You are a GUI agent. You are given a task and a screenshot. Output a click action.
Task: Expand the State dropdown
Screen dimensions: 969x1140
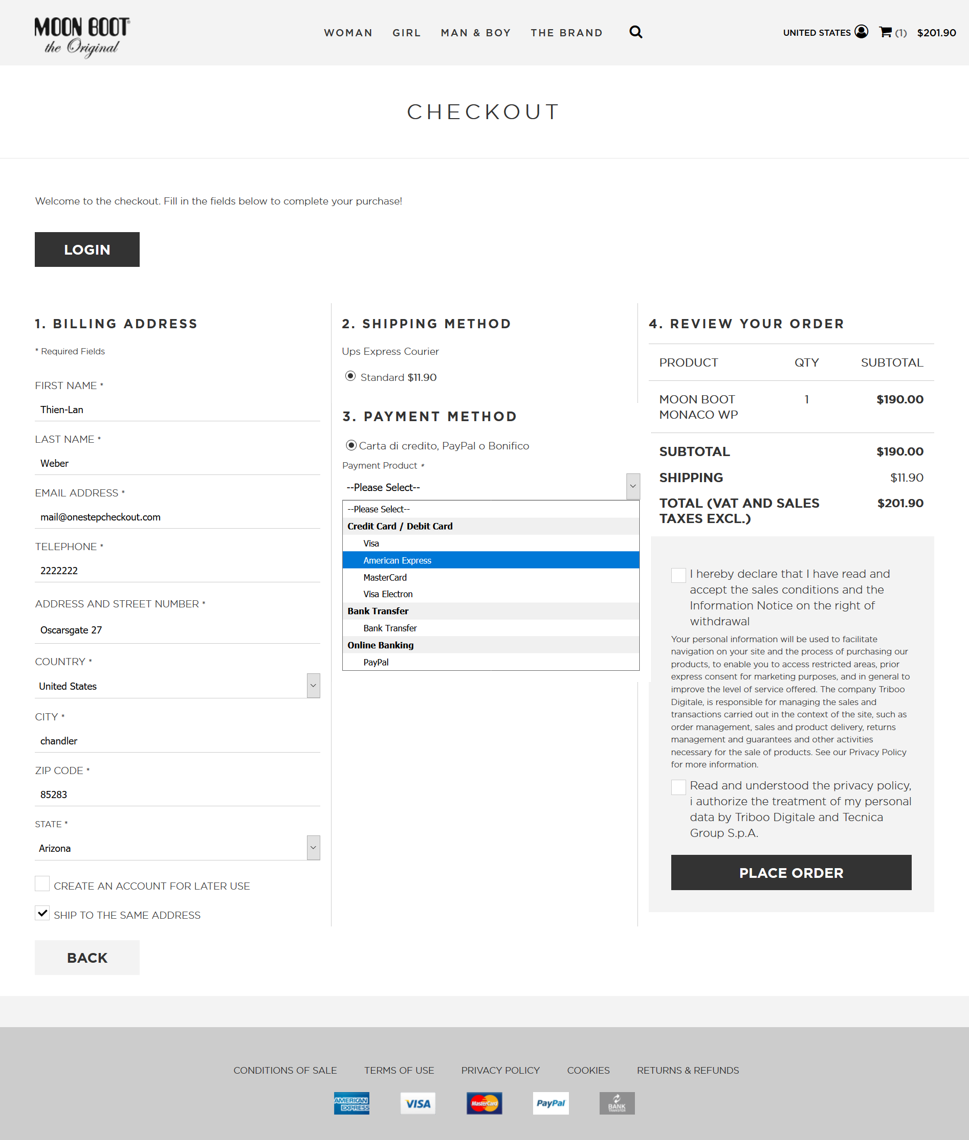point(177,848)
